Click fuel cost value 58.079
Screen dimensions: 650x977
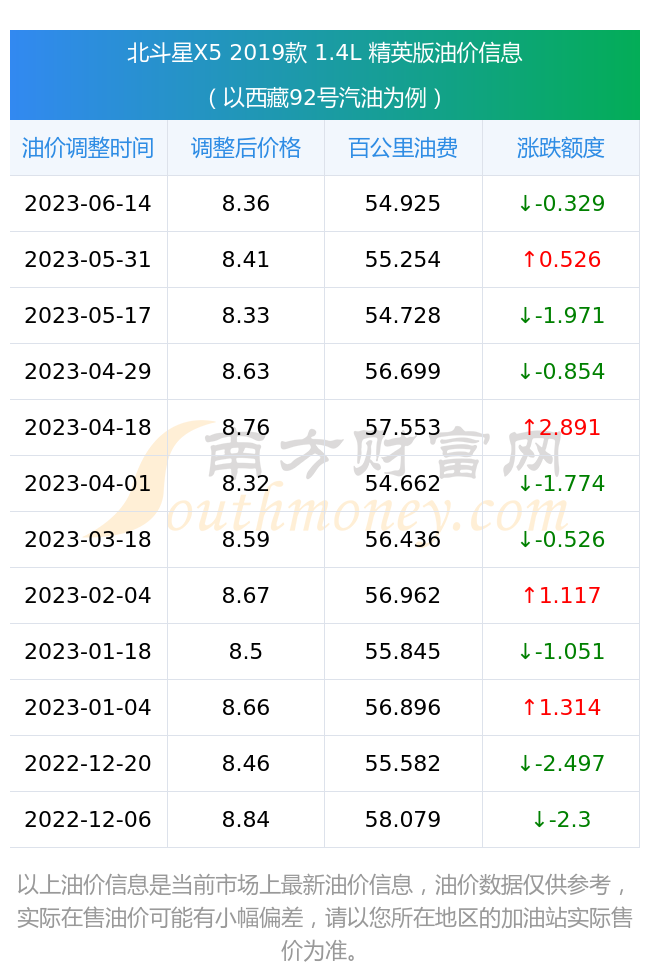[403, 821]
